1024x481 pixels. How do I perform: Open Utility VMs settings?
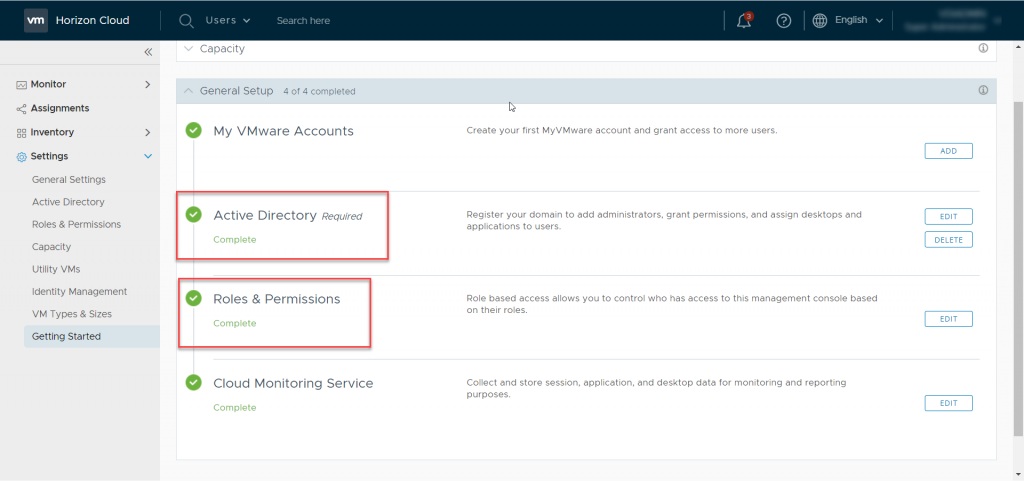pos(56,269)
